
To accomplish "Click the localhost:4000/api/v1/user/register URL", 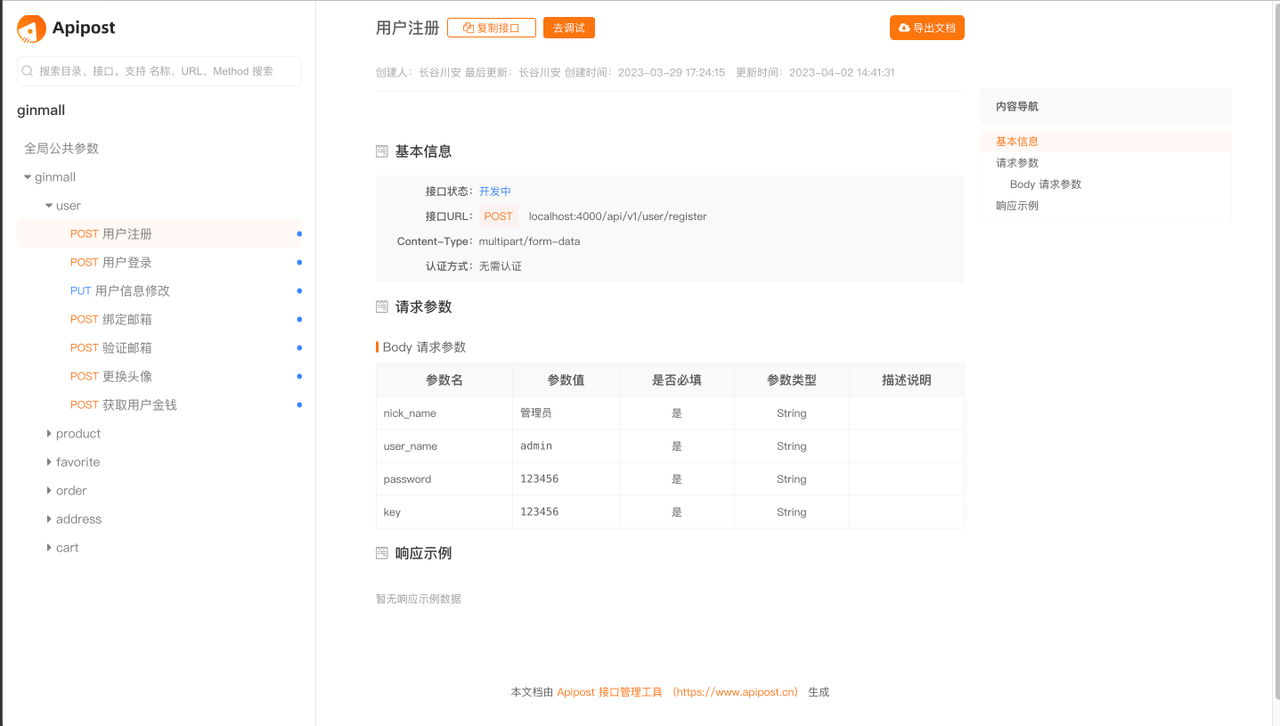I will point(617,216).
